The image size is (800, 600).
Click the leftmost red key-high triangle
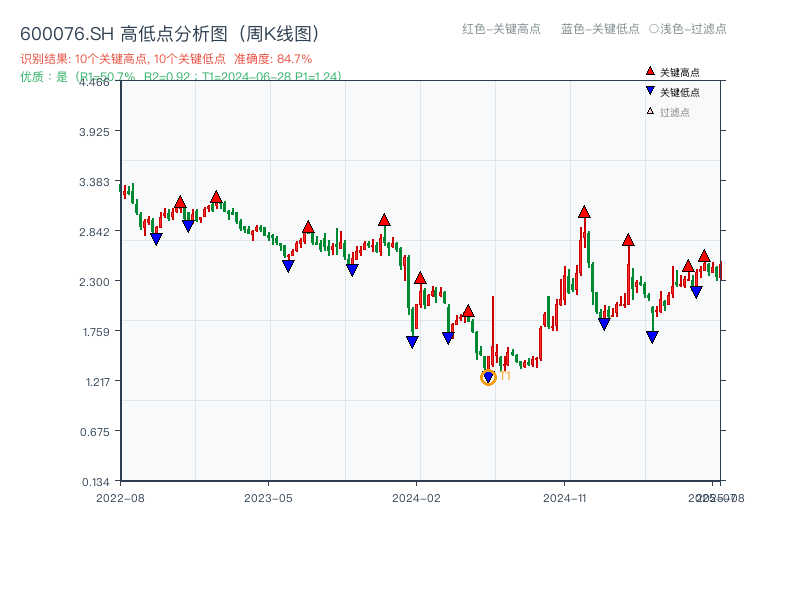coord(180,203)
